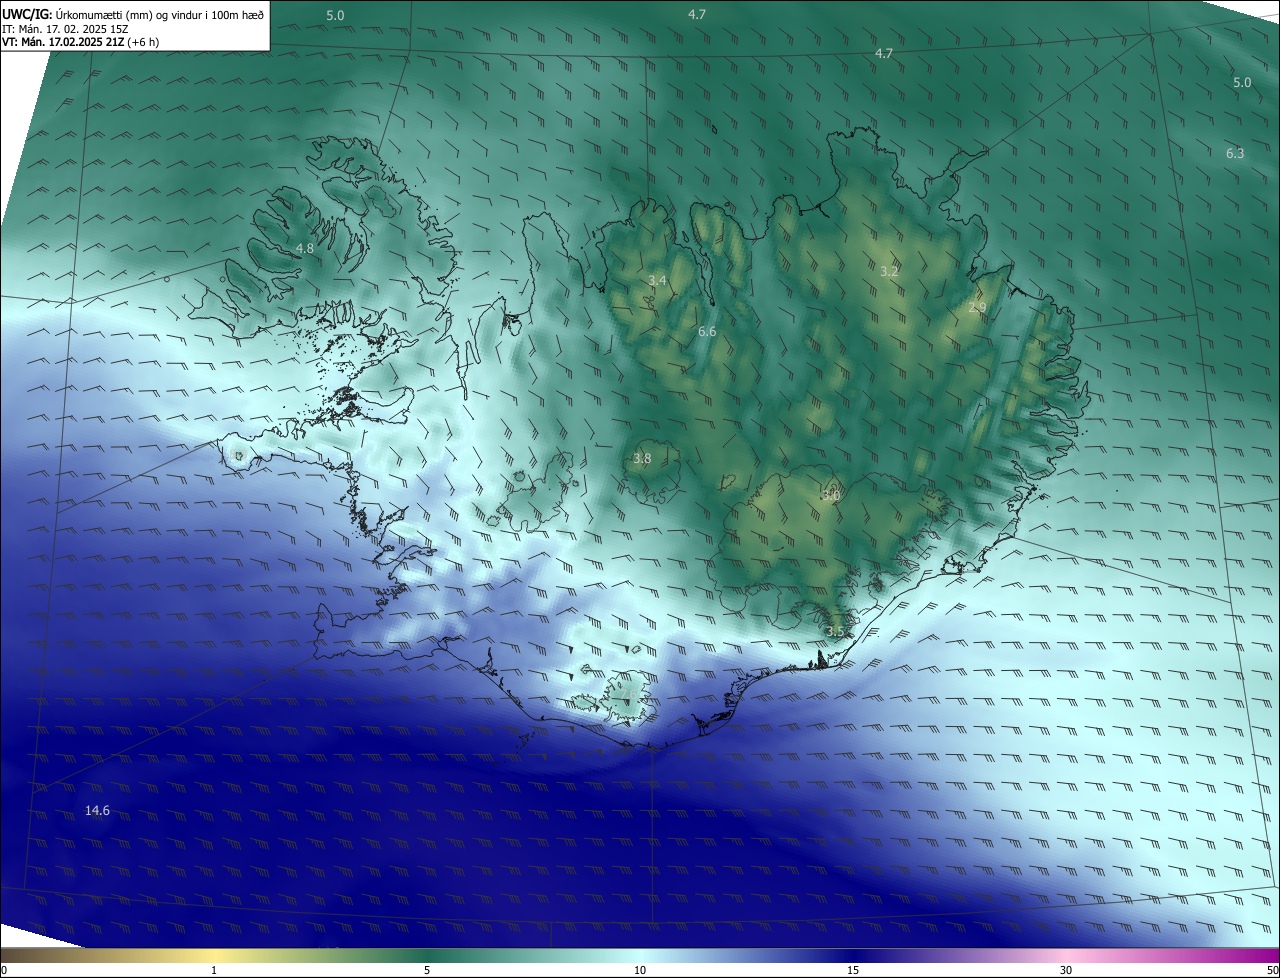The height and width of the screenshot is (978, 1280).
Task: Click the 4.7 value on the map's top edge
Action: [x=697, y=14]
